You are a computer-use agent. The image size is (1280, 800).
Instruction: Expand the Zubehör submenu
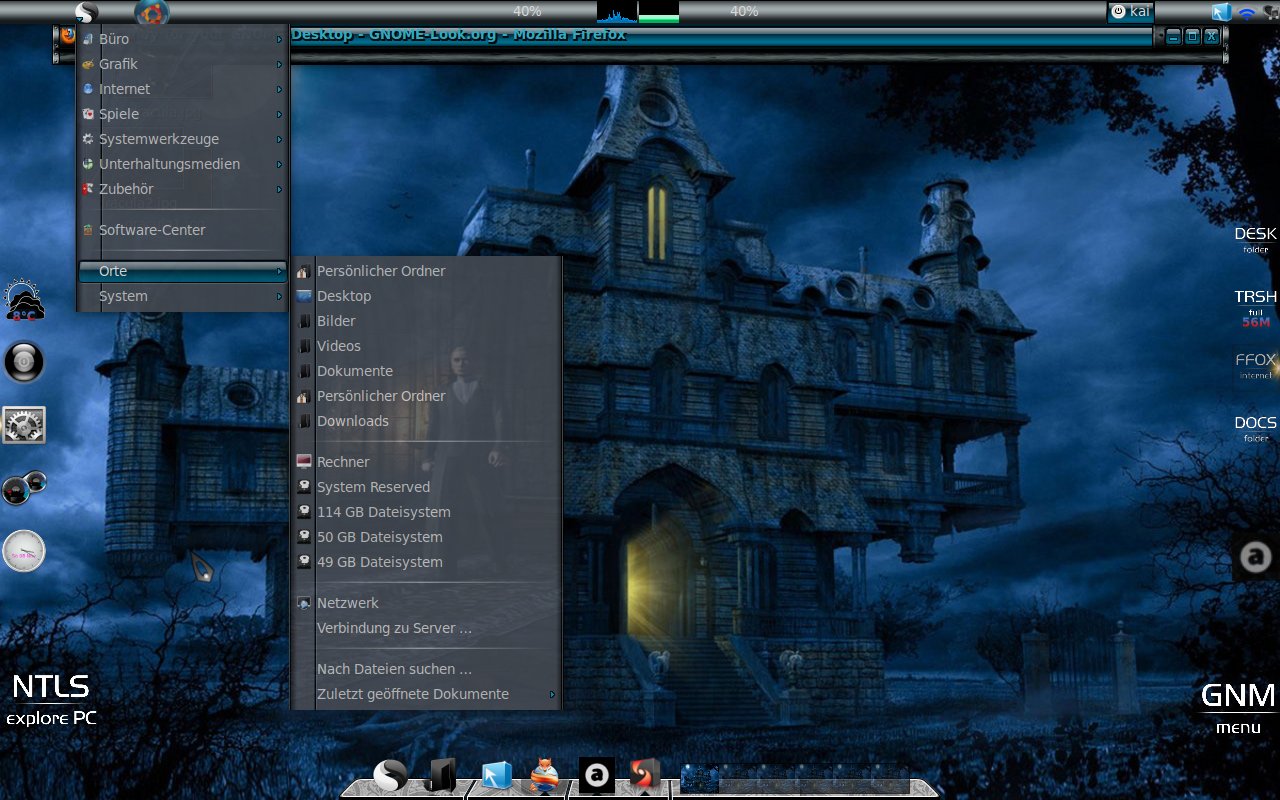pyautogui.click(x=183, y=189)
